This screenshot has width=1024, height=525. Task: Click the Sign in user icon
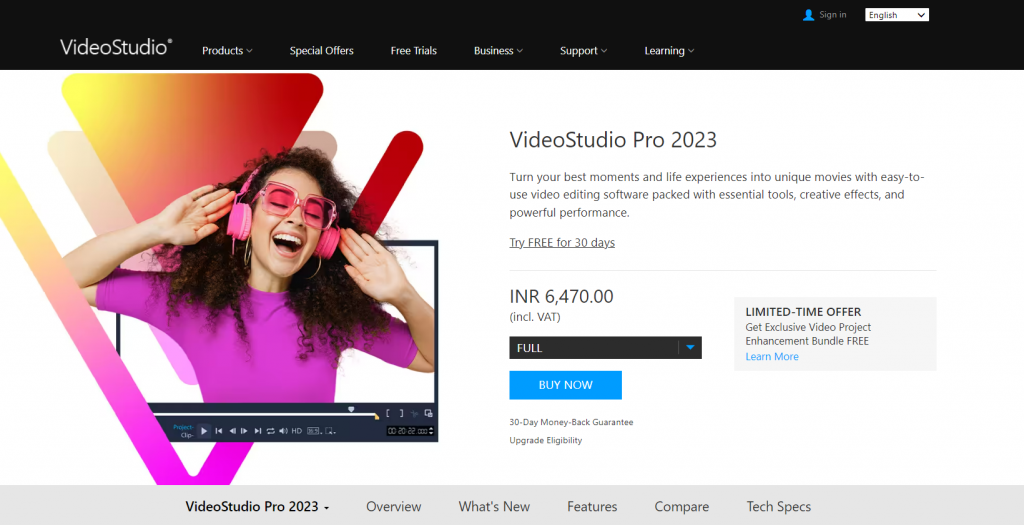tap(808, 14)
